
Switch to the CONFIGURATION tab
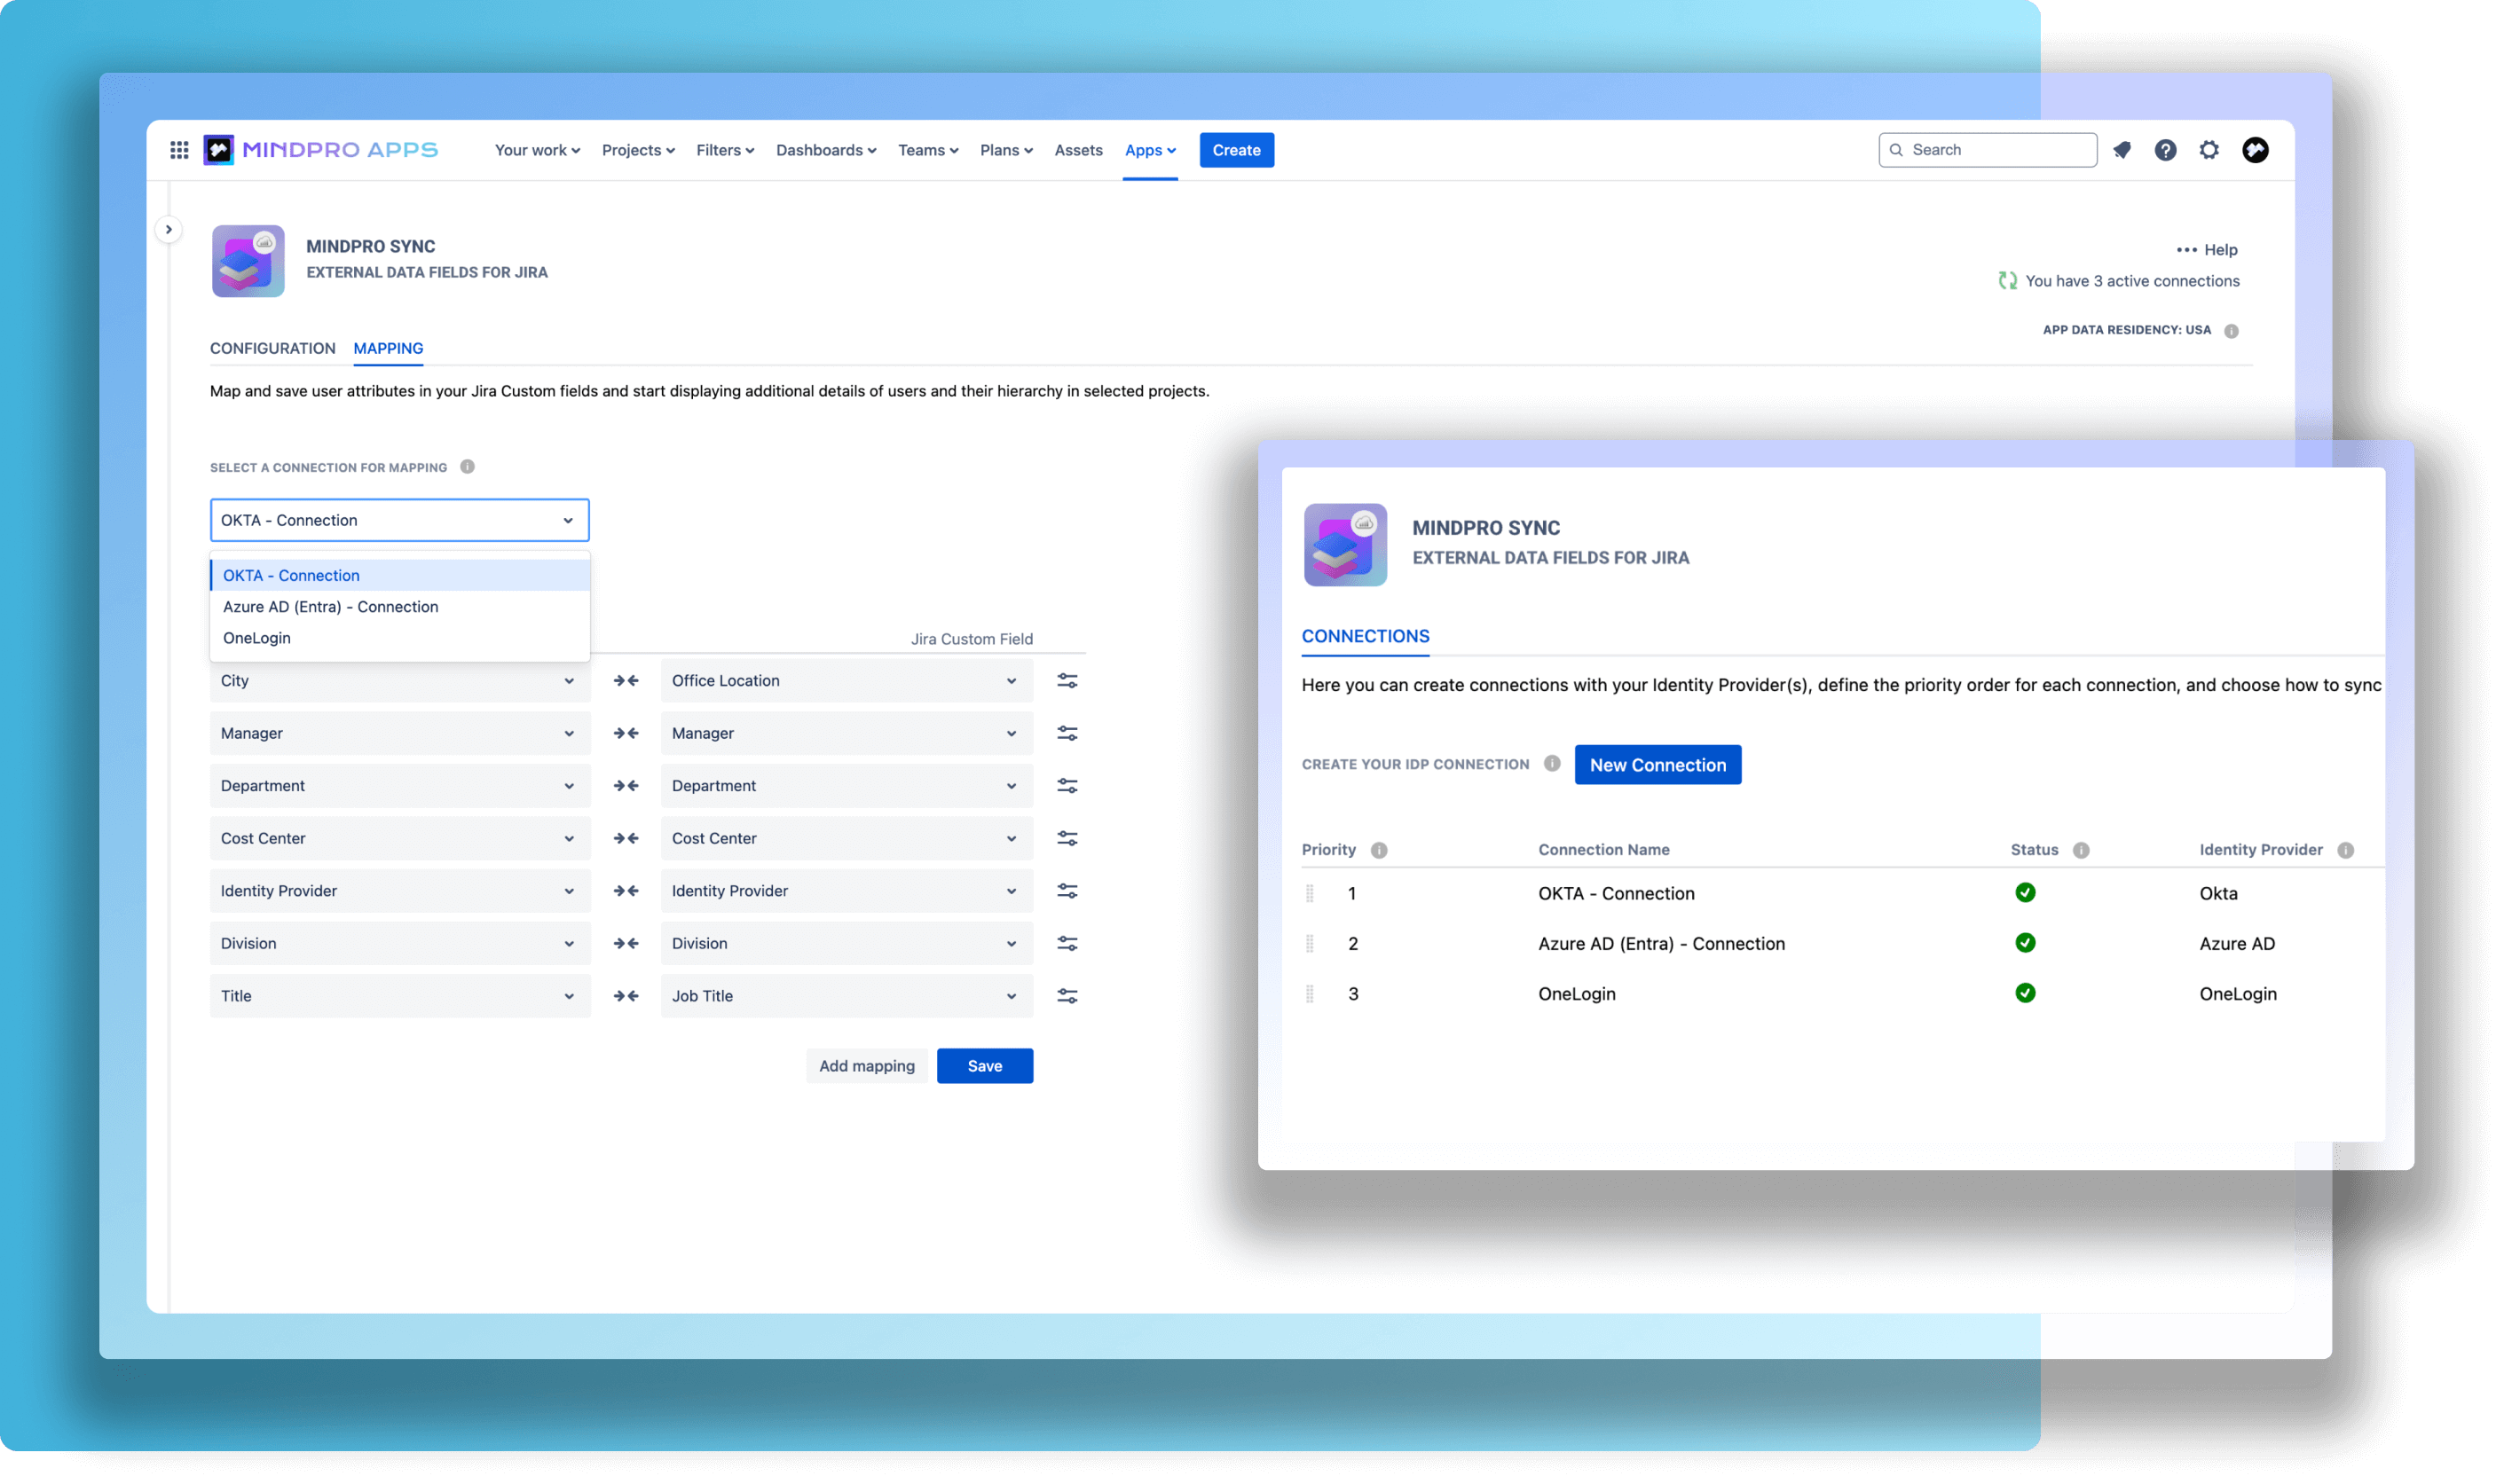(x=274, y=348)
